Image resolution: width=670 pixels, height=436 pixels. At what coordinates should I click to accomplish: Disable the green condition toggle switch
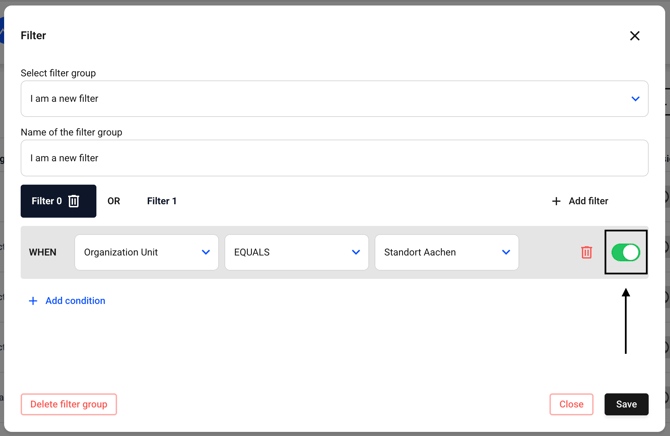click(625, 253)
